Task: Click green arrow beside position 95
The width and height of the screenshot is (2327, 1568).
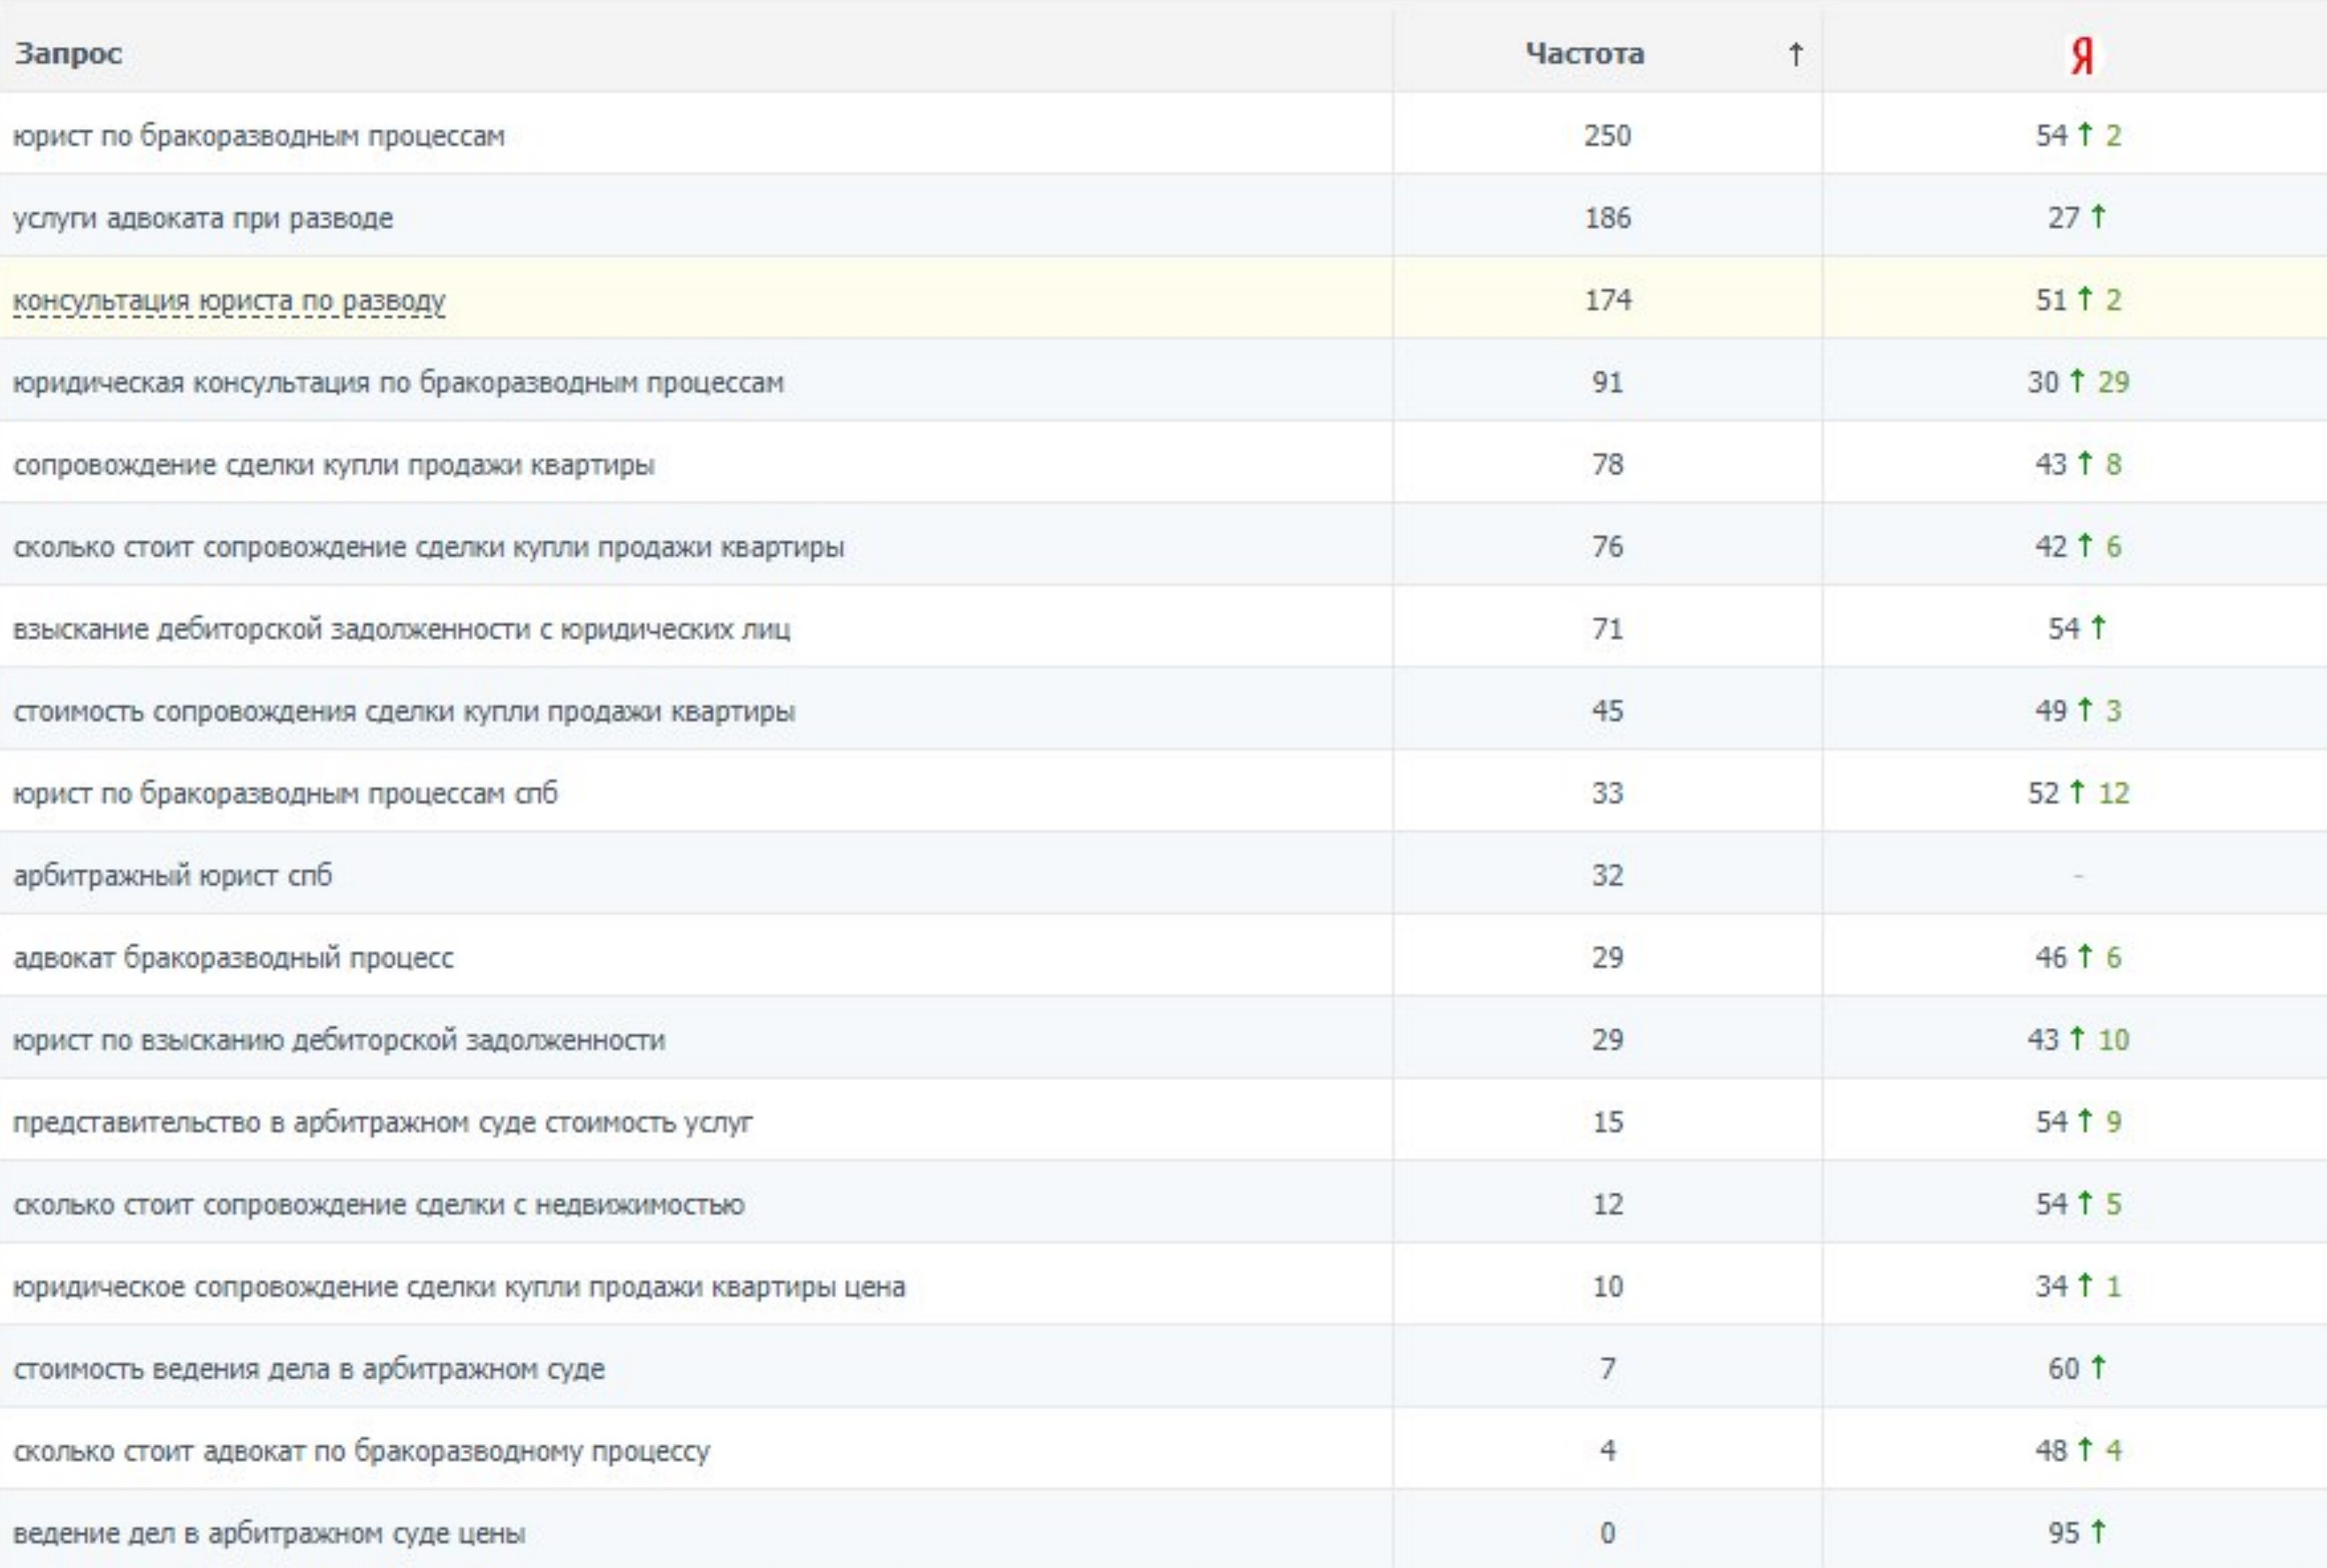Action: [x=2098, y=1531]
